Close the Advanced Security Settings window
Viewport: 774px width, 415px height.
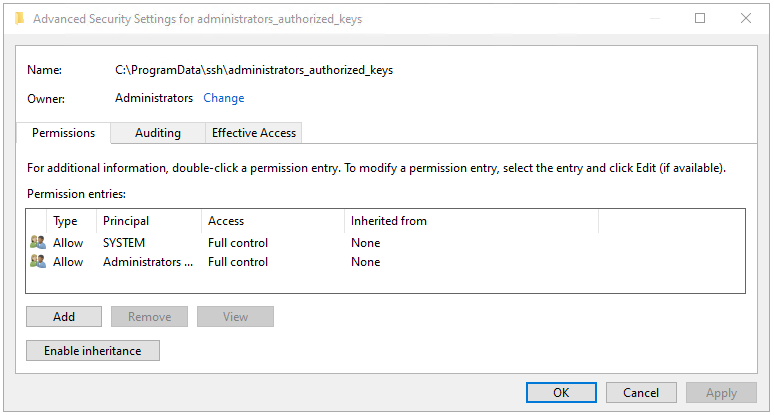(745, 18)
